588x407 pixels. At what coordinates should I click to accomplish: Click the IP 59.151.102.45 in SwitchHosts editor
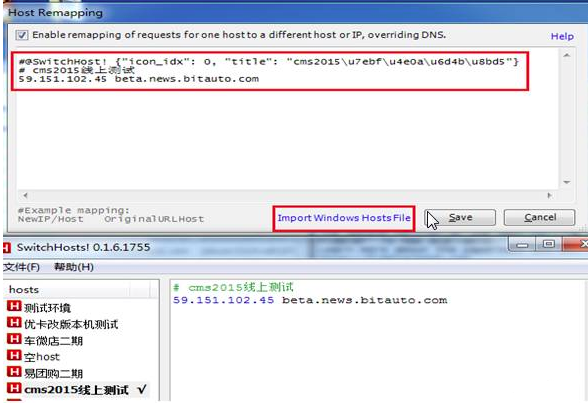[224, 300]
